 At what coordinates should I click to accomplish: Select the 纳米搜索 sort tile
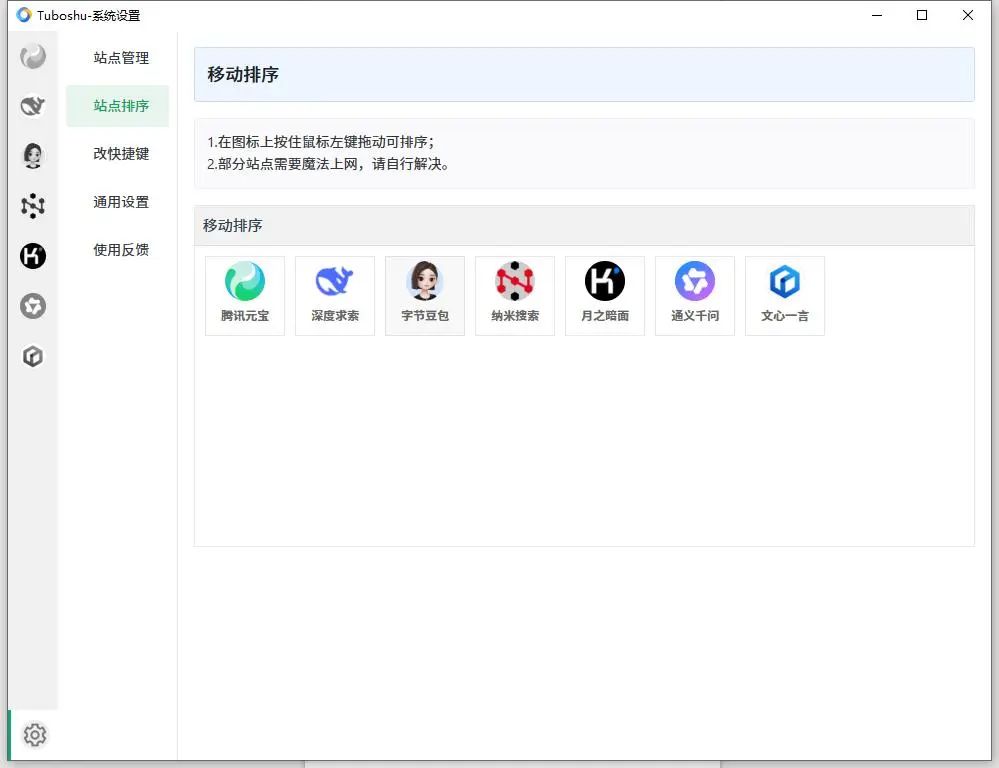[515, 296]
